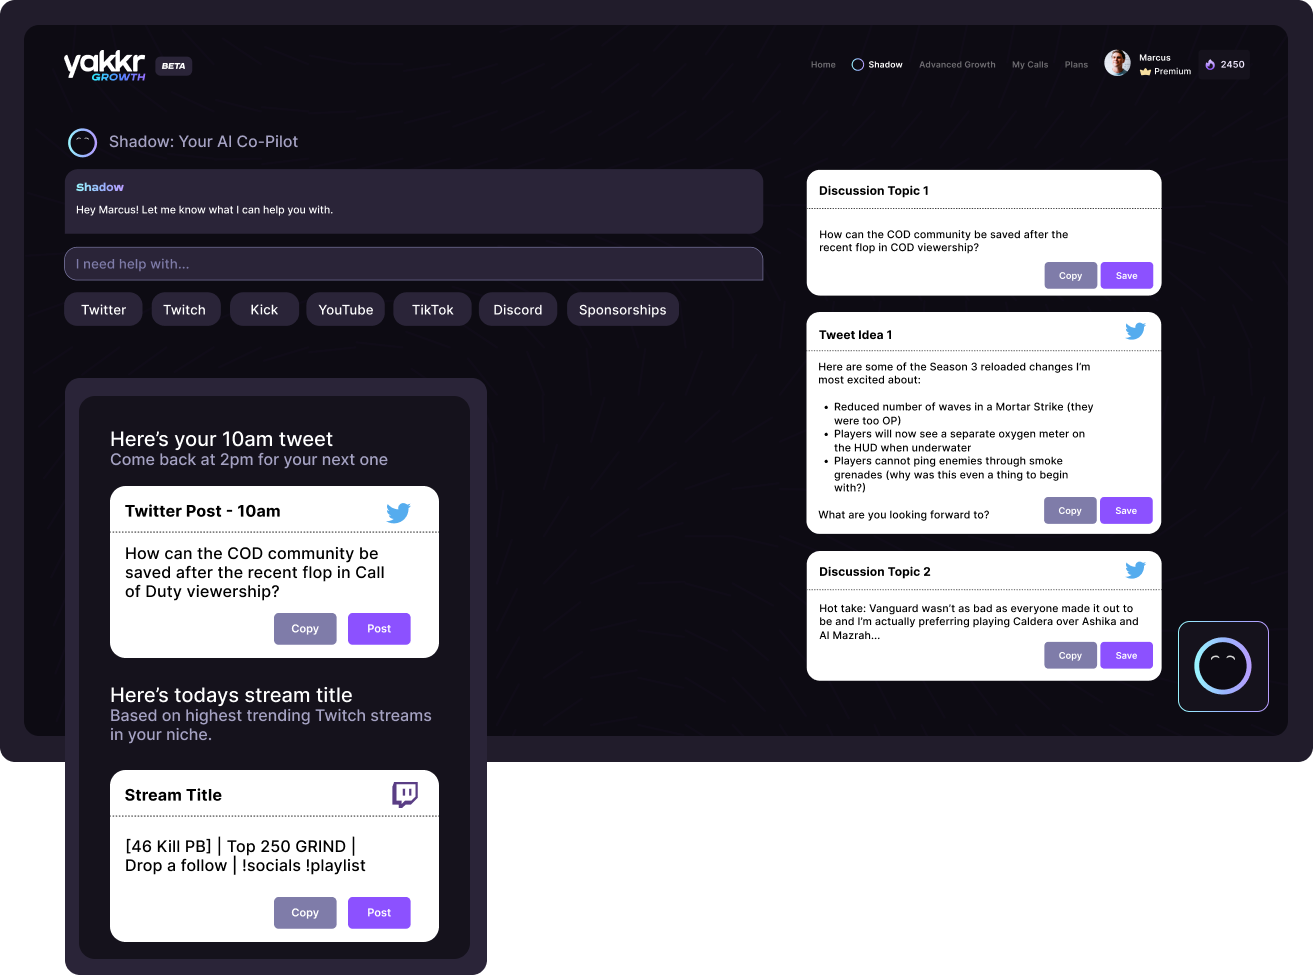Click 'Here's todays stream title' heading

point(231,695)
